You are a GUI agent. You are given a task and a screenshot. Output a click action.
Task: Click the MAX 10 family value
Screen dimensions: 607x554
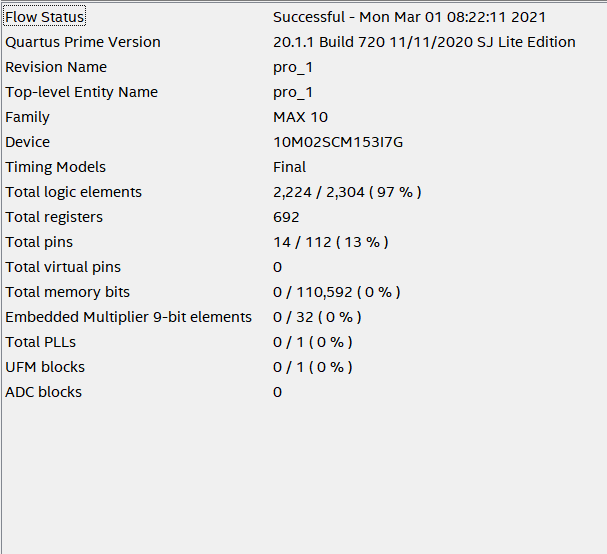pos(300,117)
